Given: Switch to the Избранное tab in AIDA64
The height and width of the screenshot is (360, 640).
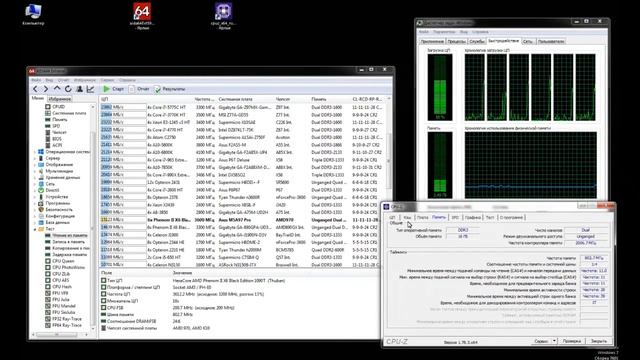Looking at the screenshot, I should point(60,99).
